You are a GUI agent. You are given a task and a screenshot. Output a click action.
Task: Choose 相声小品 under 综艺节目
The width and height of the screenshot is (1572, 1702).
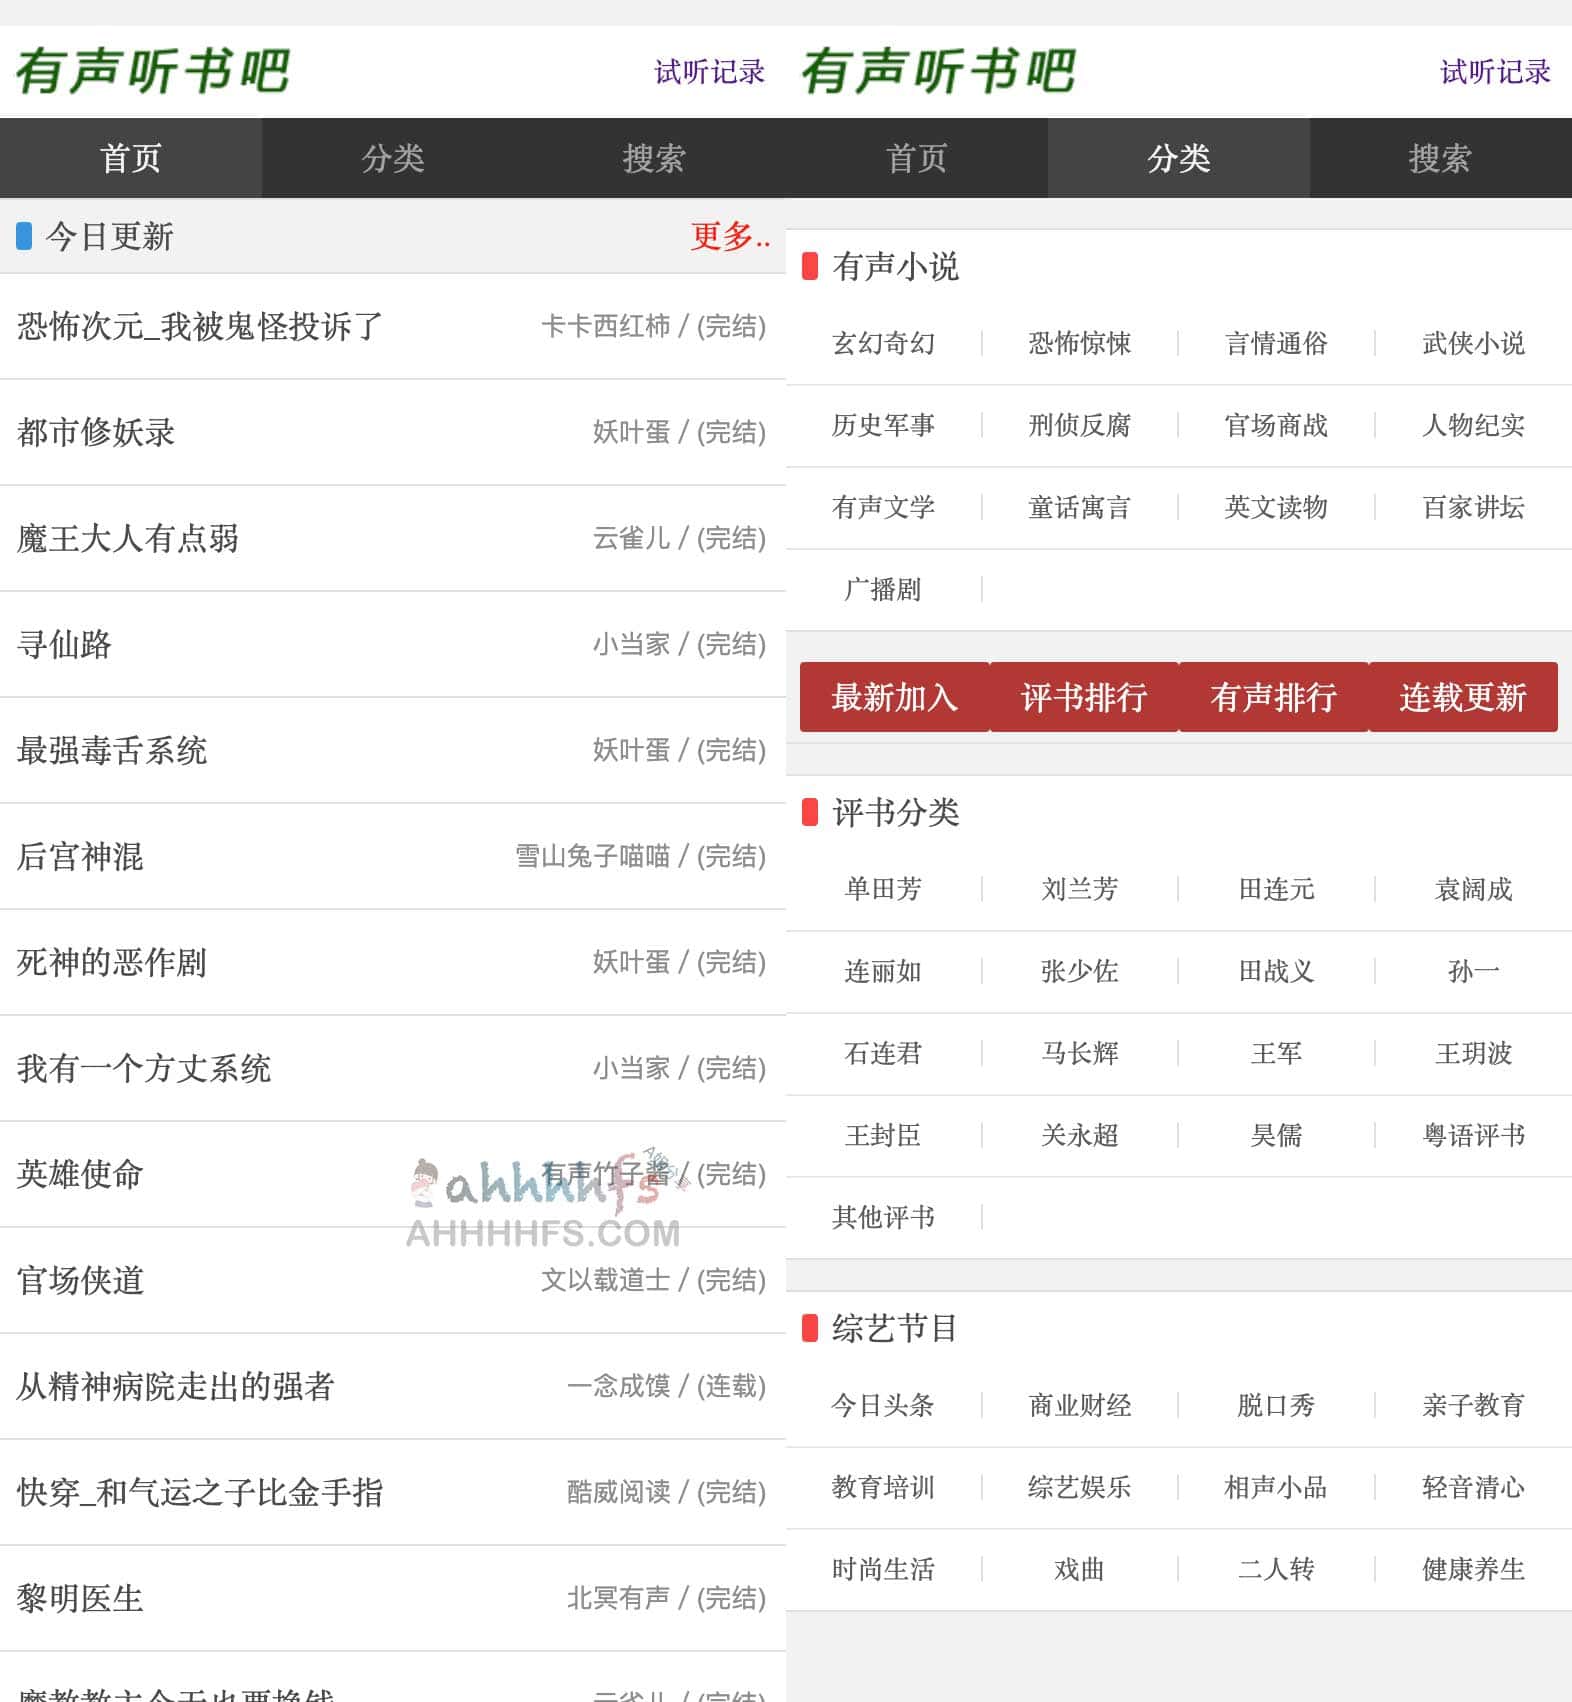click(1276, 1487)
